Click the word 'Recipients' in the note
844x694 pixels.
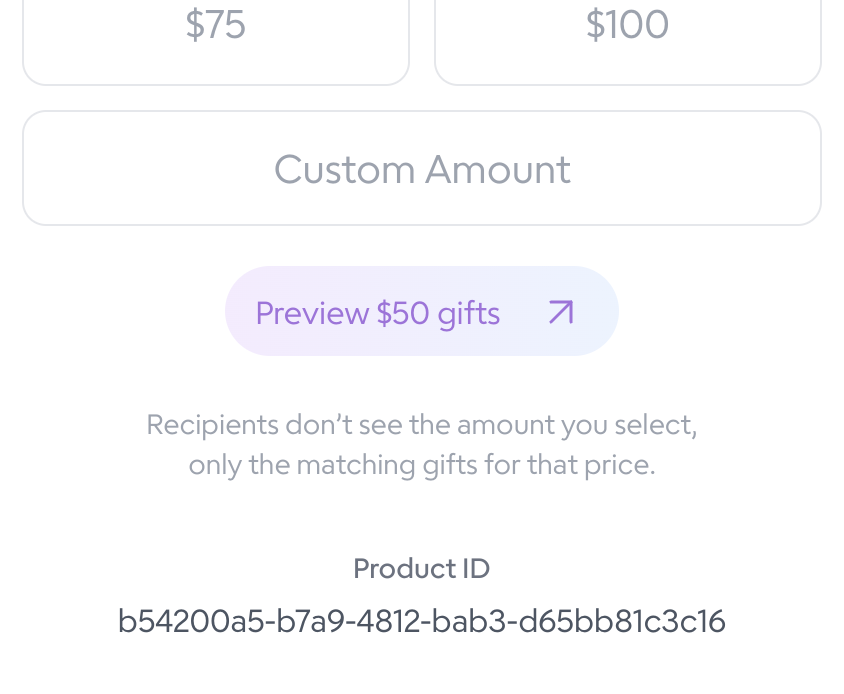[213, 425]
